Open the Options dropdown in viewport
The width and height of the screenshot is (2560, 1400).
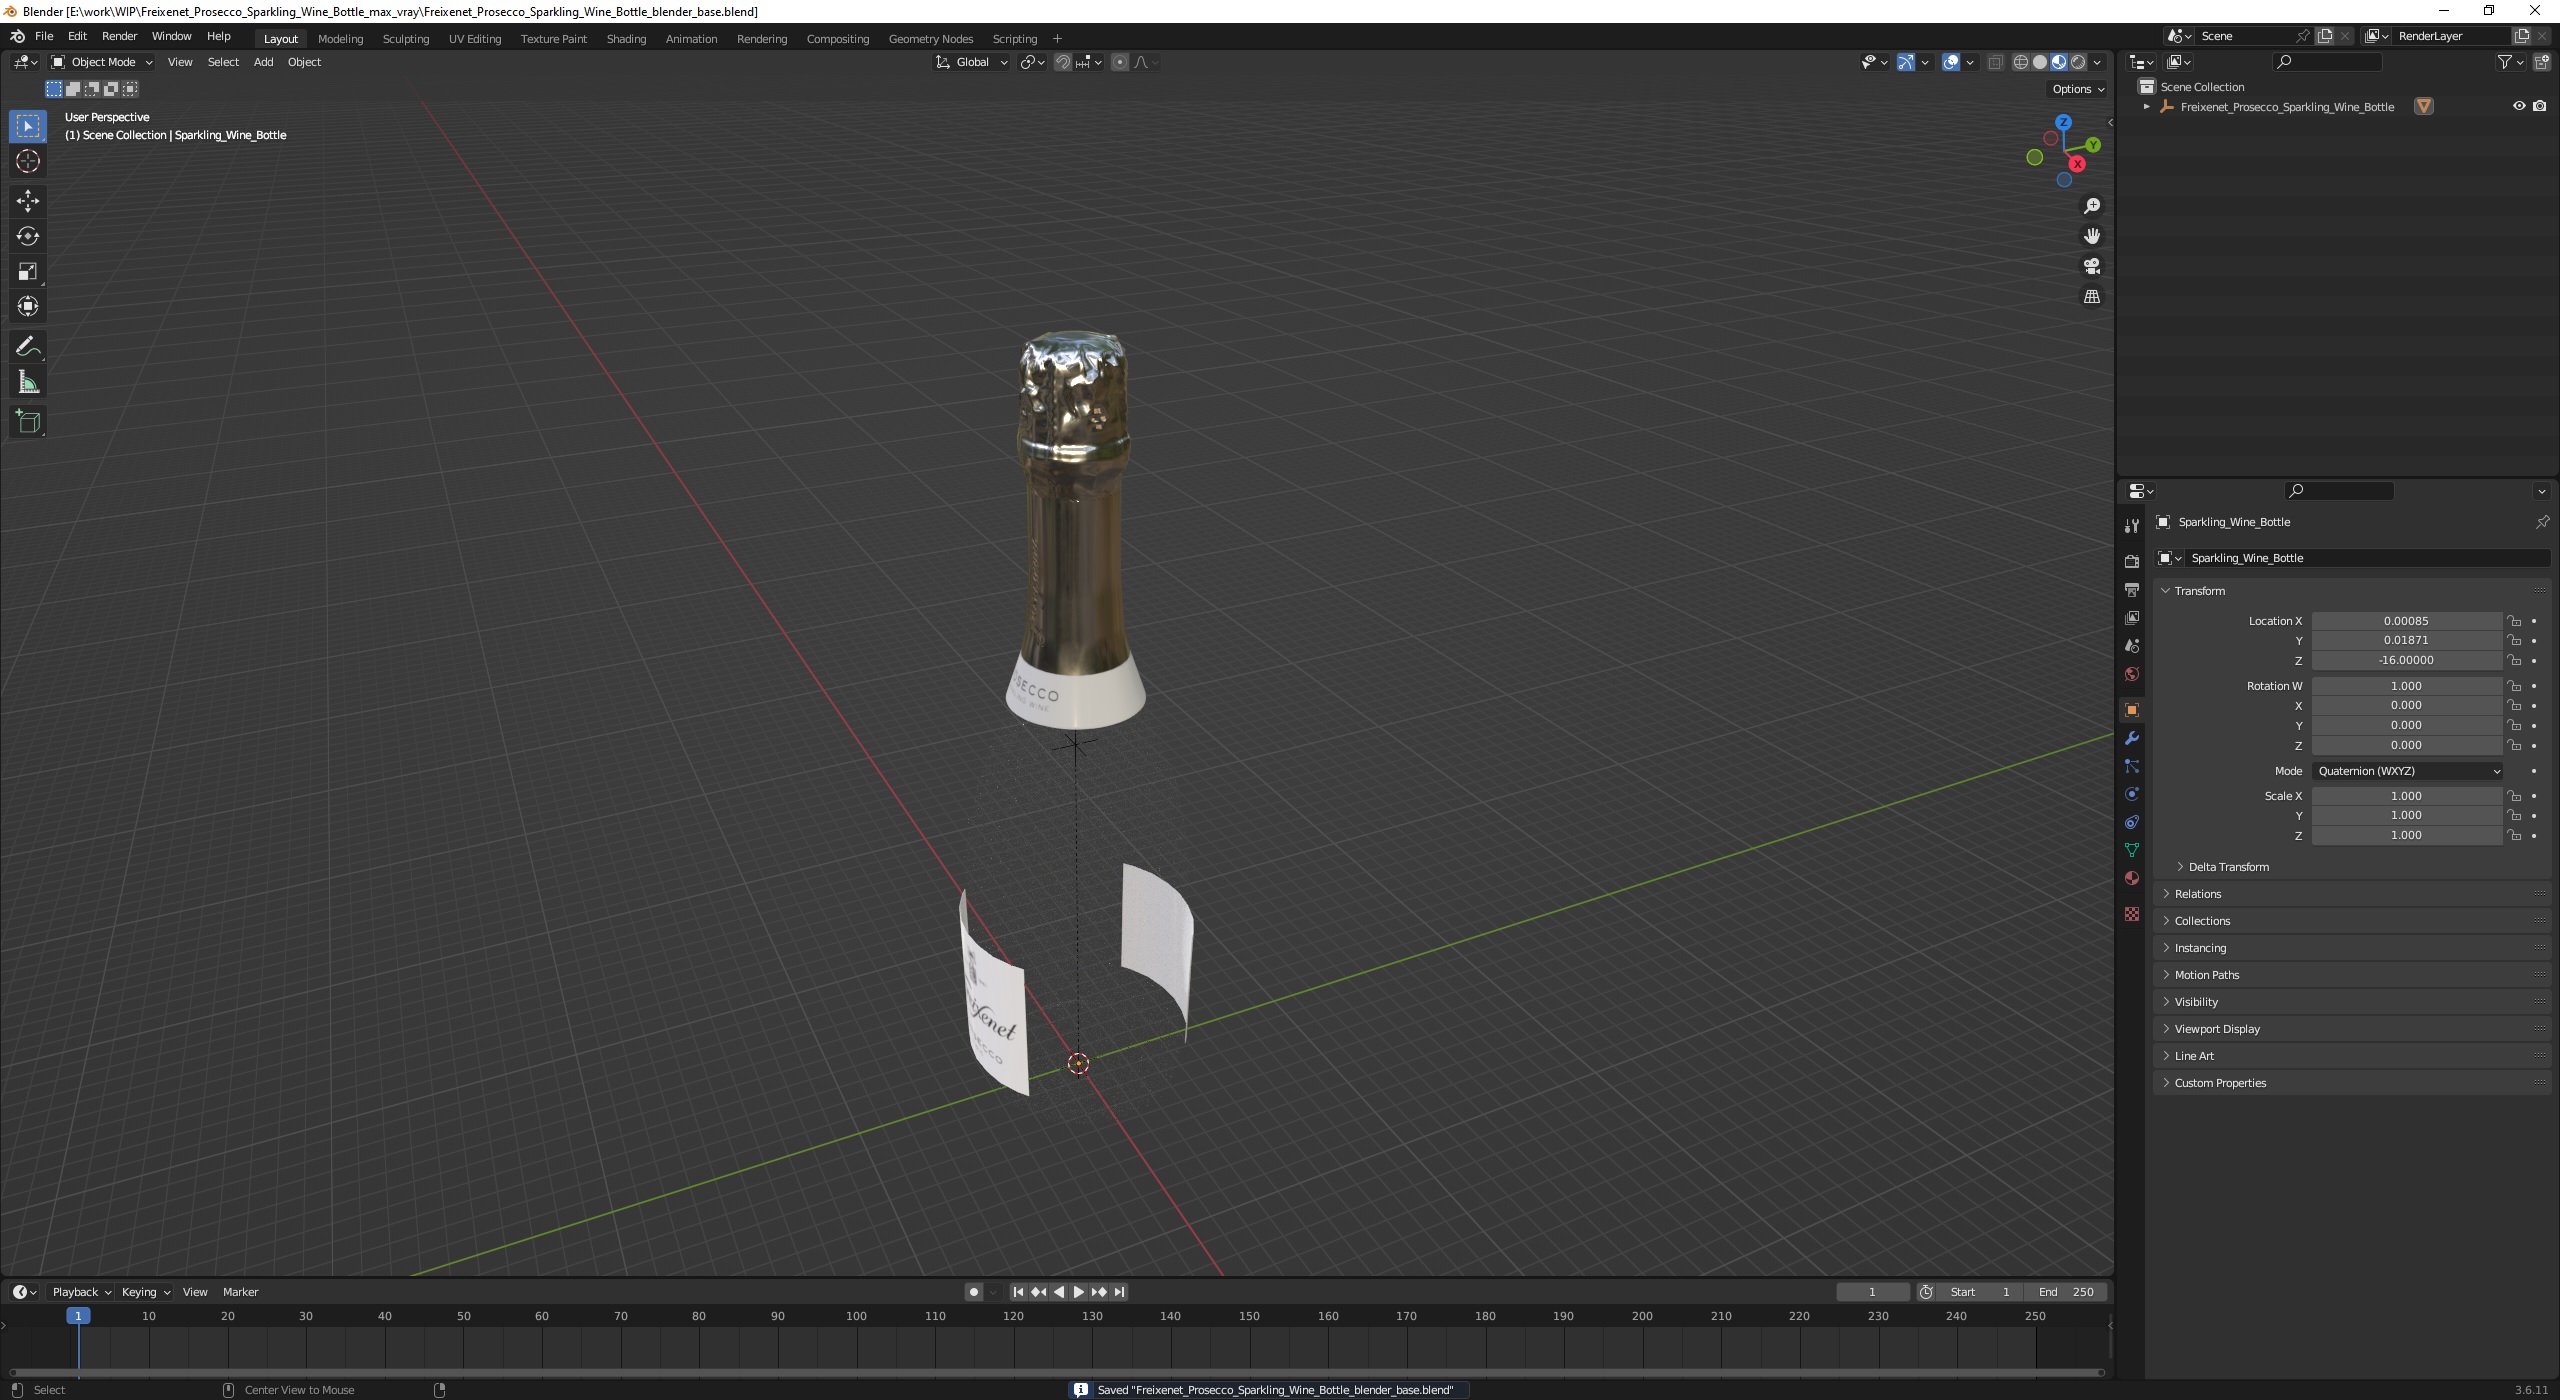pyautogui.click(x=2078, y=89)
